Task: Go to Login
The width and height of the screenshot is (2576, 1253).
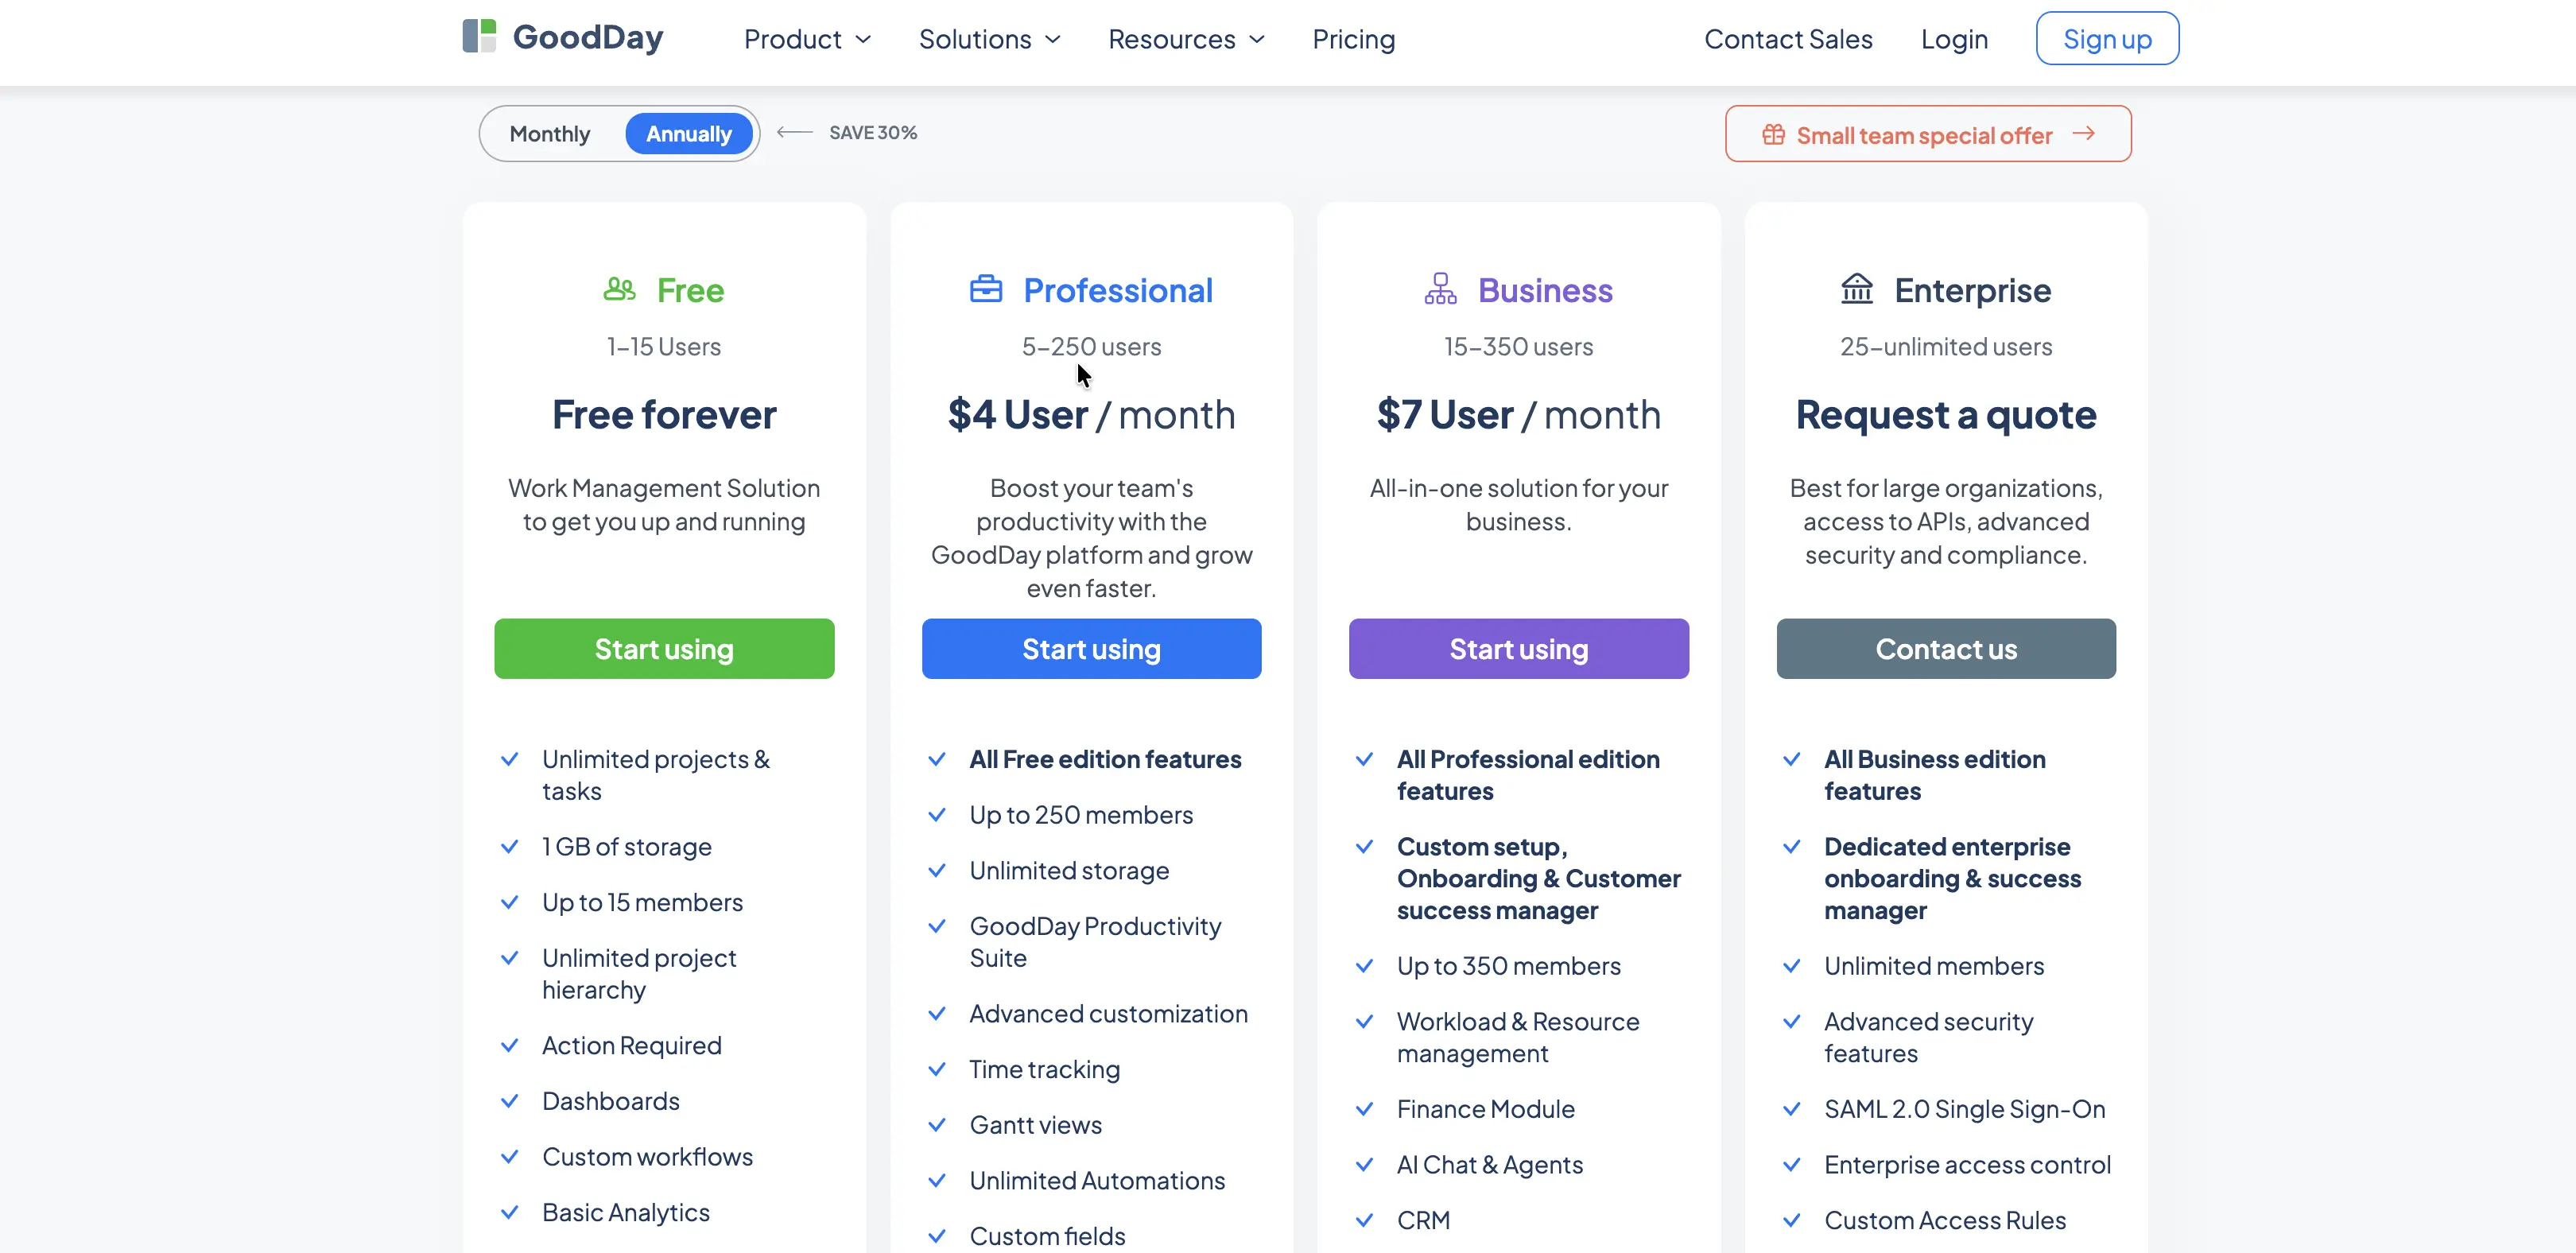Action: point(1954,39)
